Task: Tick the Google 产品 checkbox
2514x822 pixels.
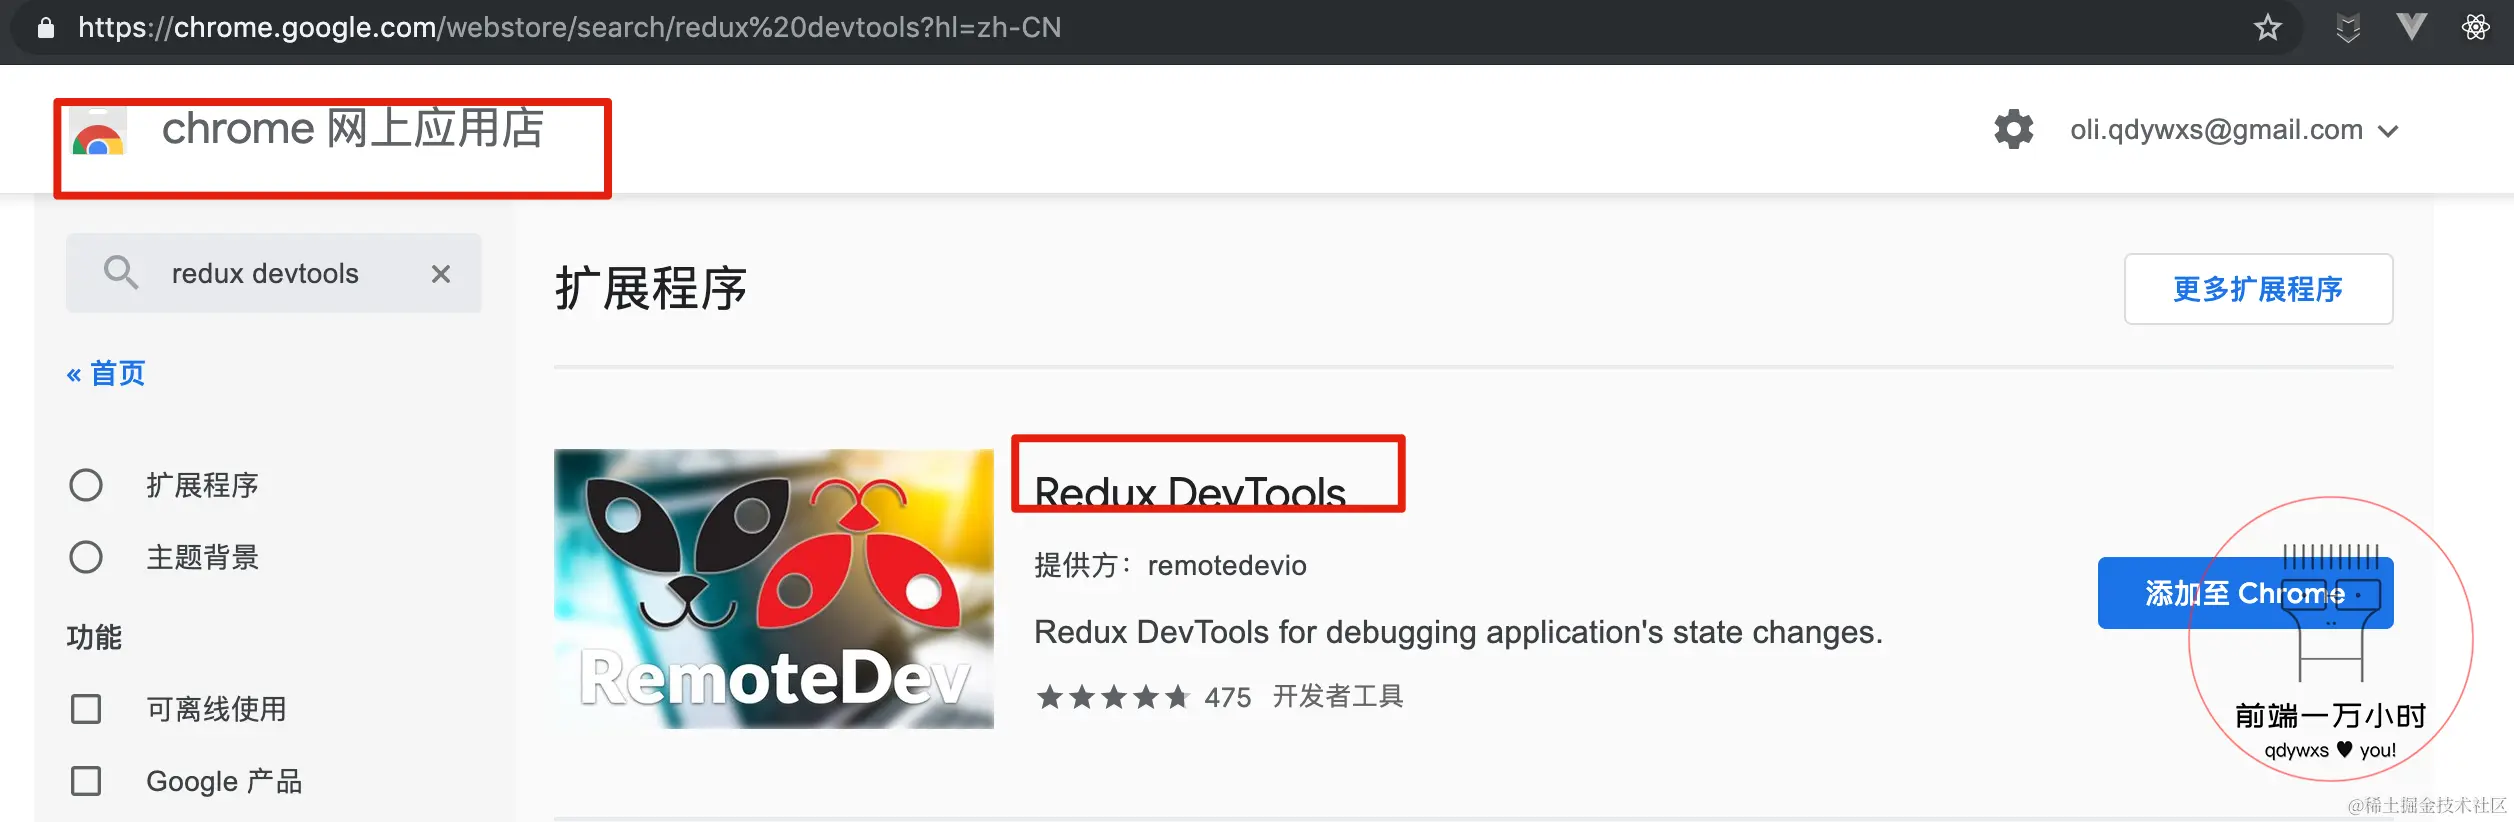Action: tap(86, 781)
